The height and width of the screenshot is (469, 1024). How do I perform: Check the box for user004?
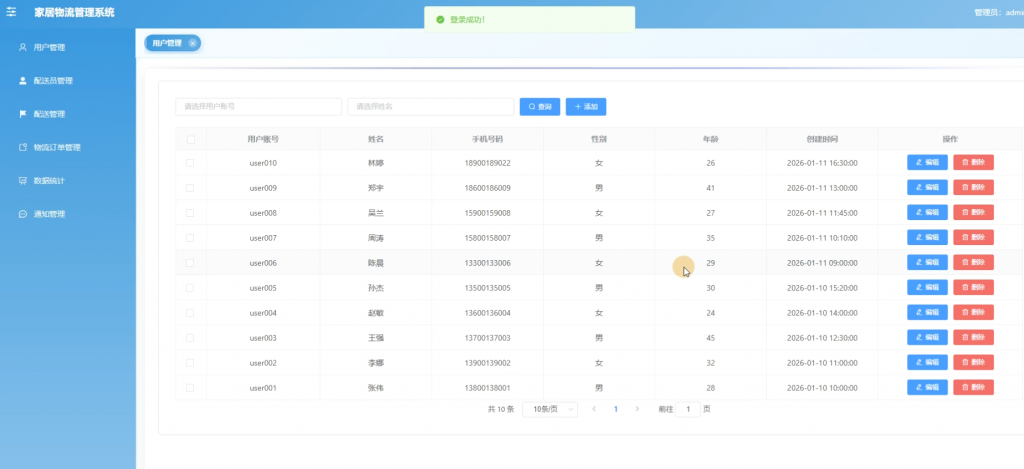click(190, 313)
